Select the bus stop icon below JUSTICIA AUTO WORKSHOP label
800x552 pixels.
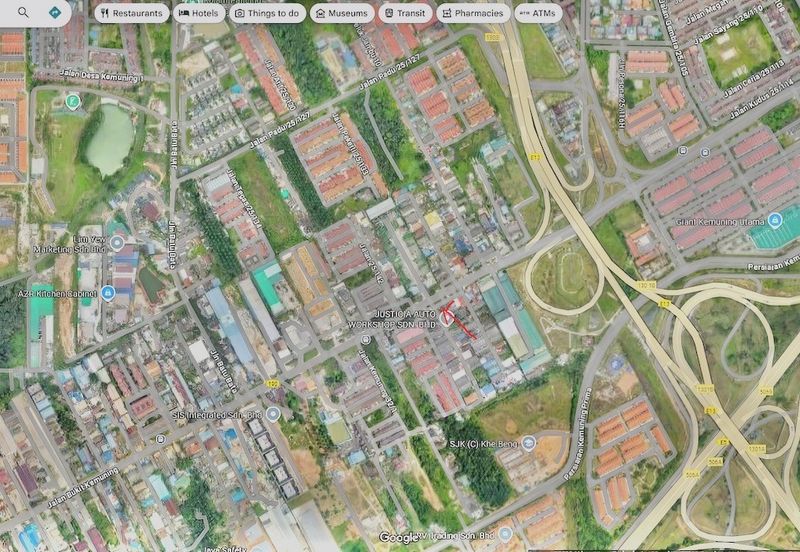365,339
